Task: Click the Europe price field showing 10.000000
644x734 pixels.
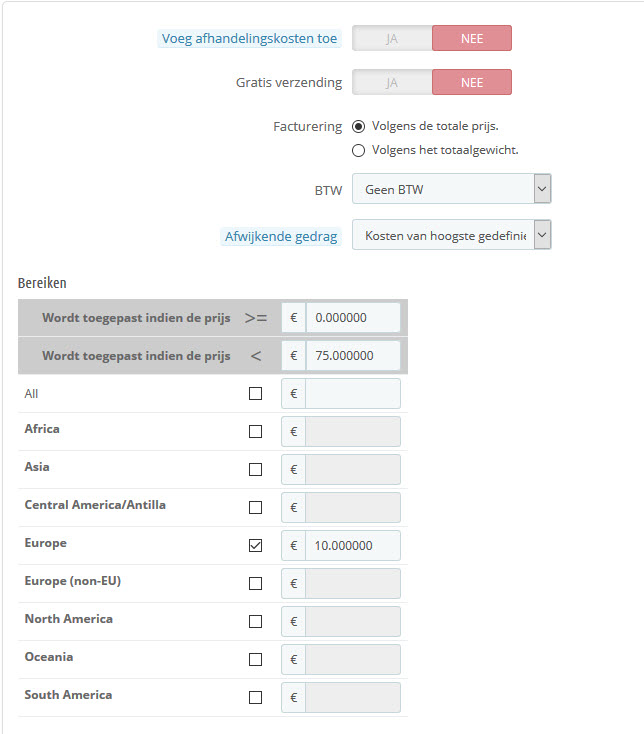Action: [352, 546]
